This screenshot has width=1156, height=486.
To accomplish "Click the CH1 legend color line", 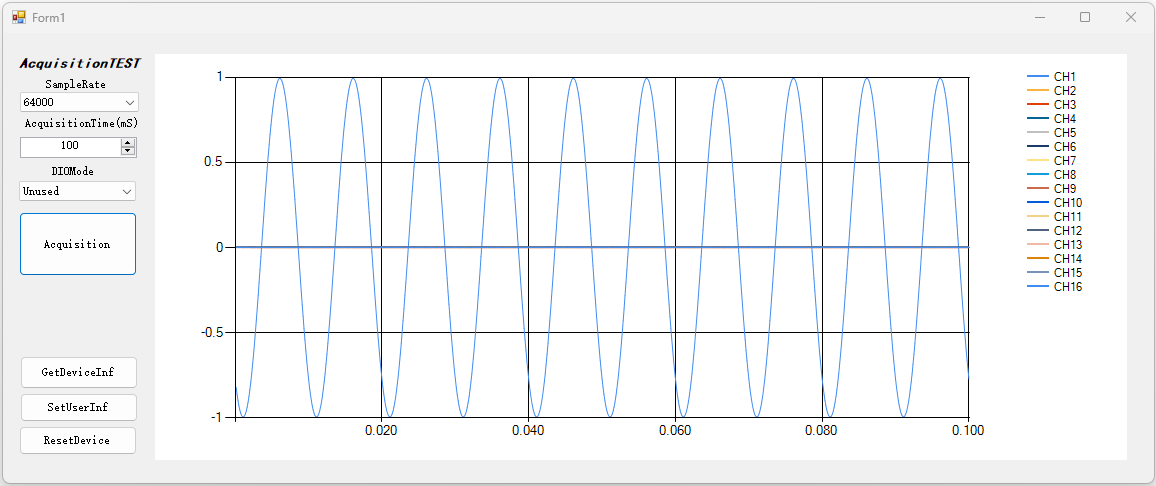I will pos(1038,77).
